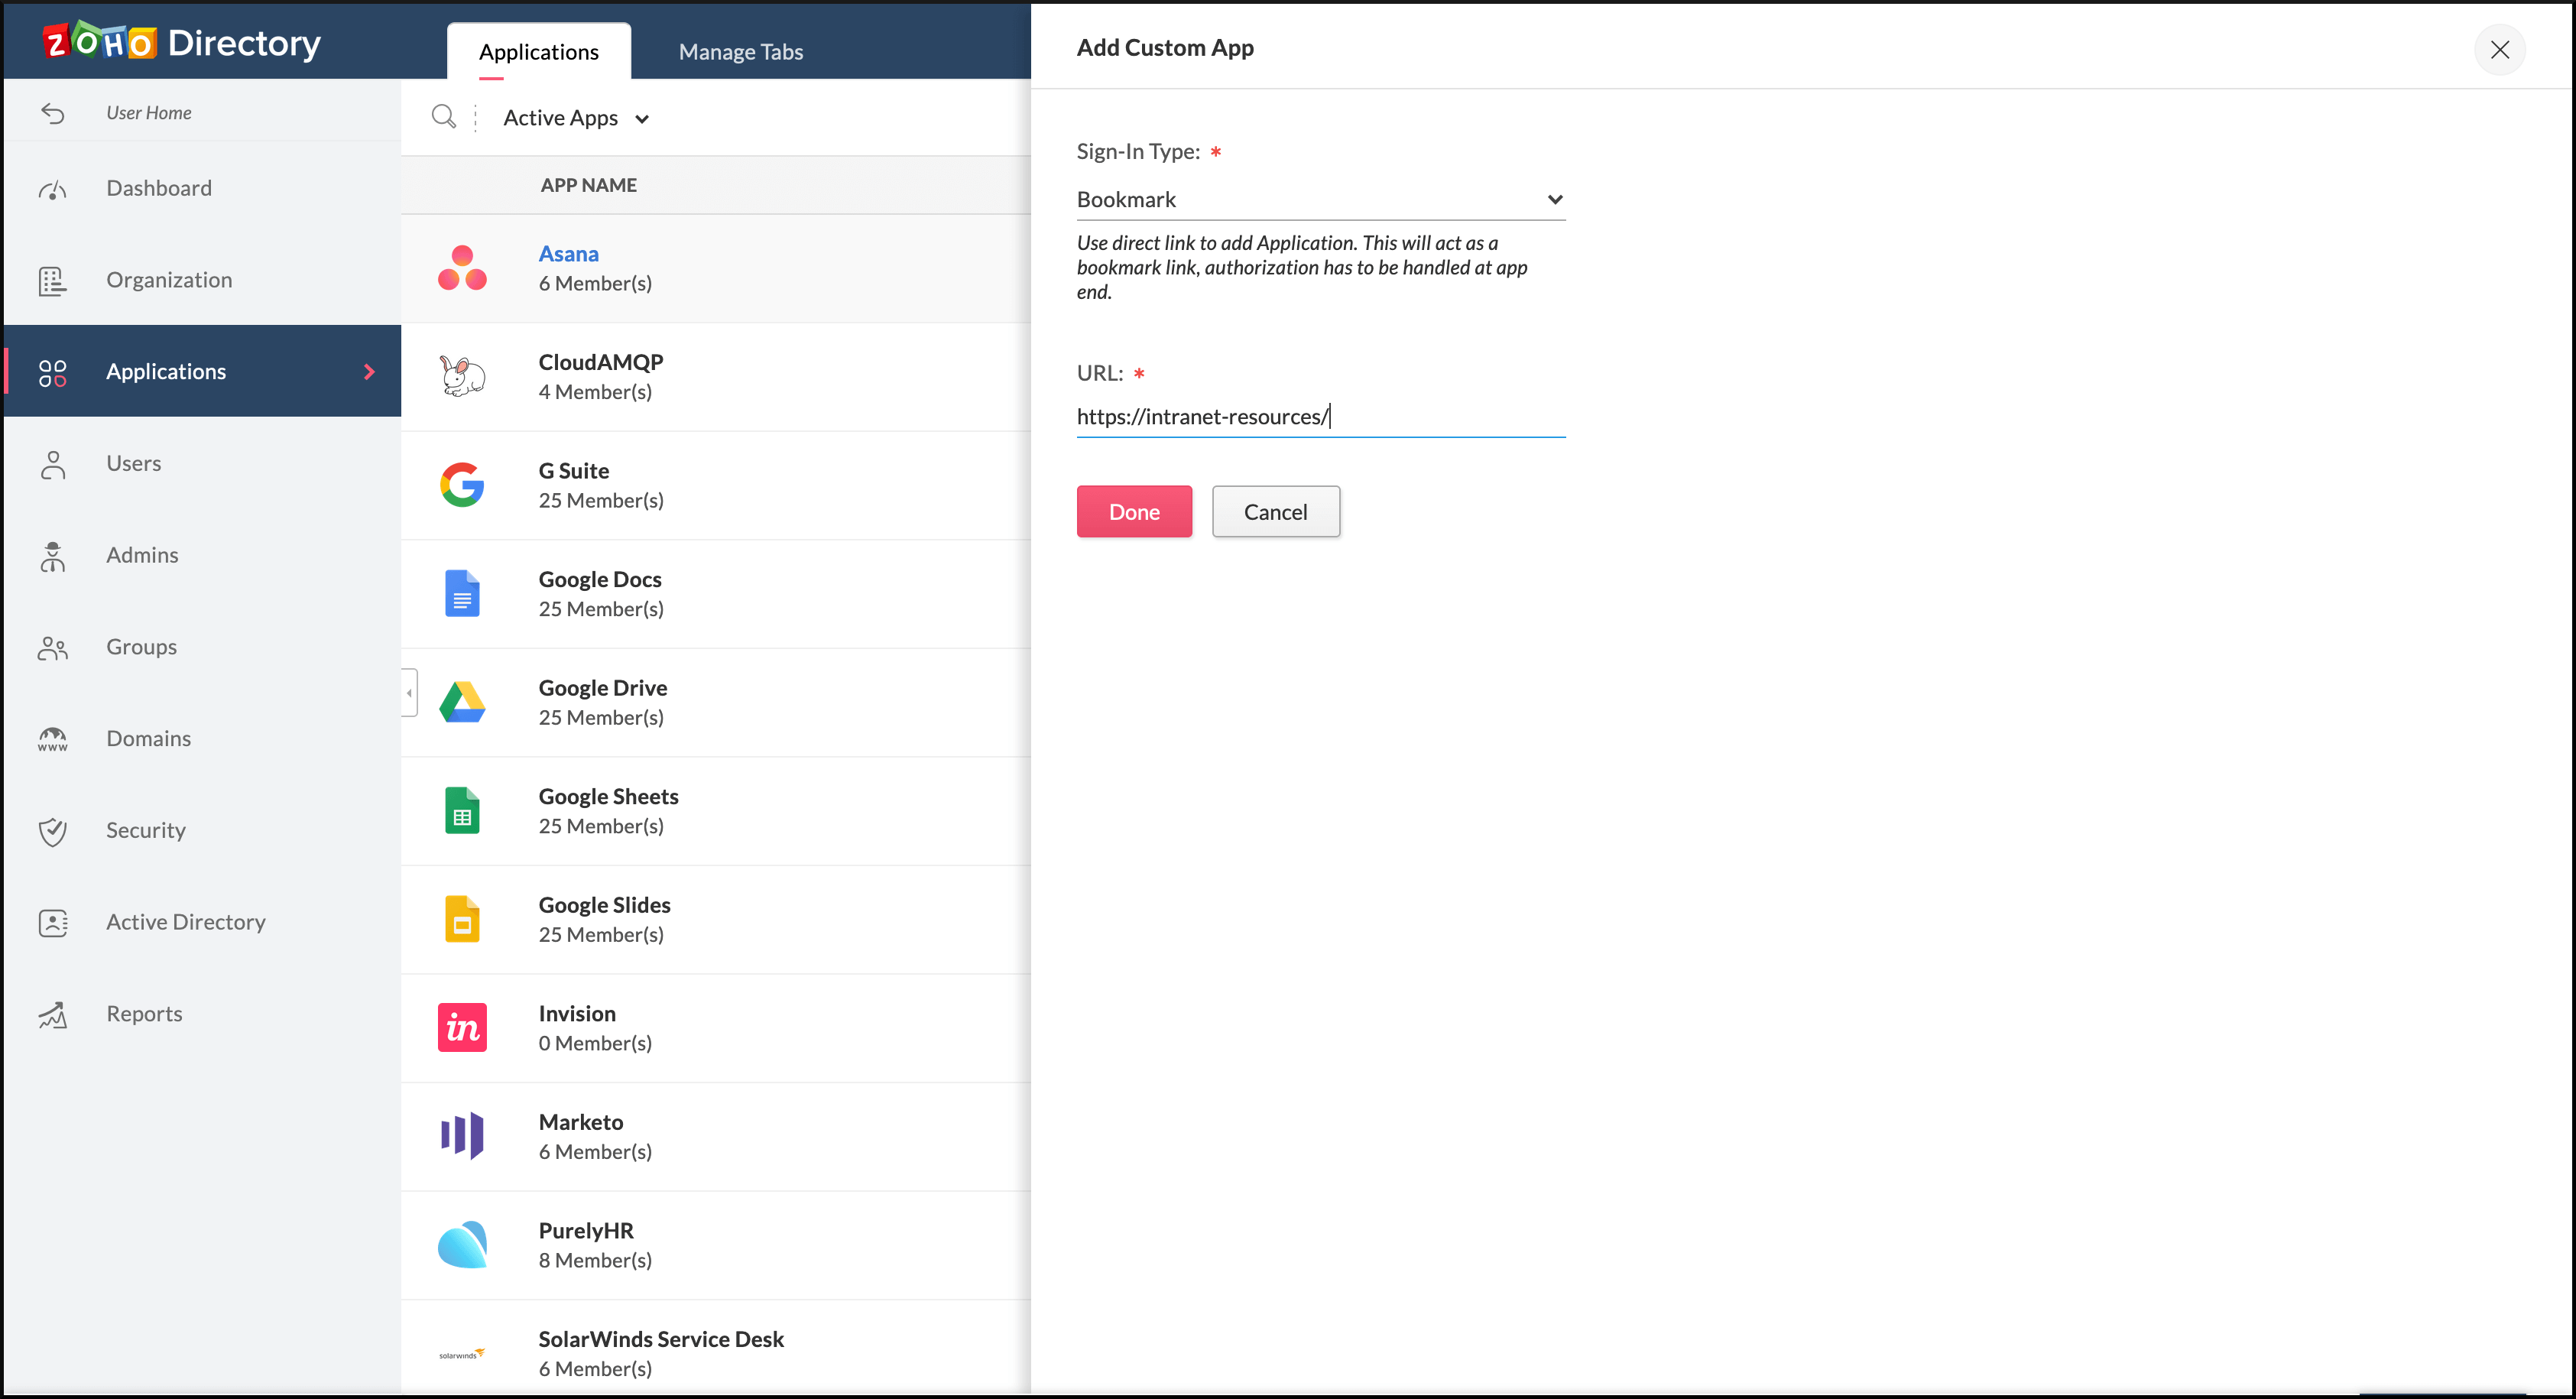
Task: Click the search magnifier icon
Action: click(x=443, y=117)
